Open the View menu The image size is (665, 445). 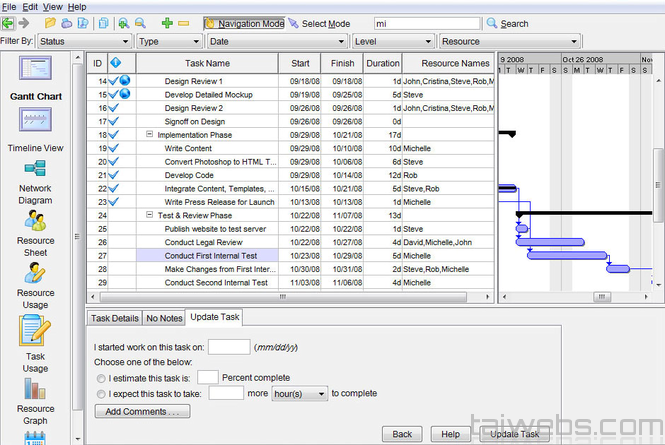[x=52, y=7]
